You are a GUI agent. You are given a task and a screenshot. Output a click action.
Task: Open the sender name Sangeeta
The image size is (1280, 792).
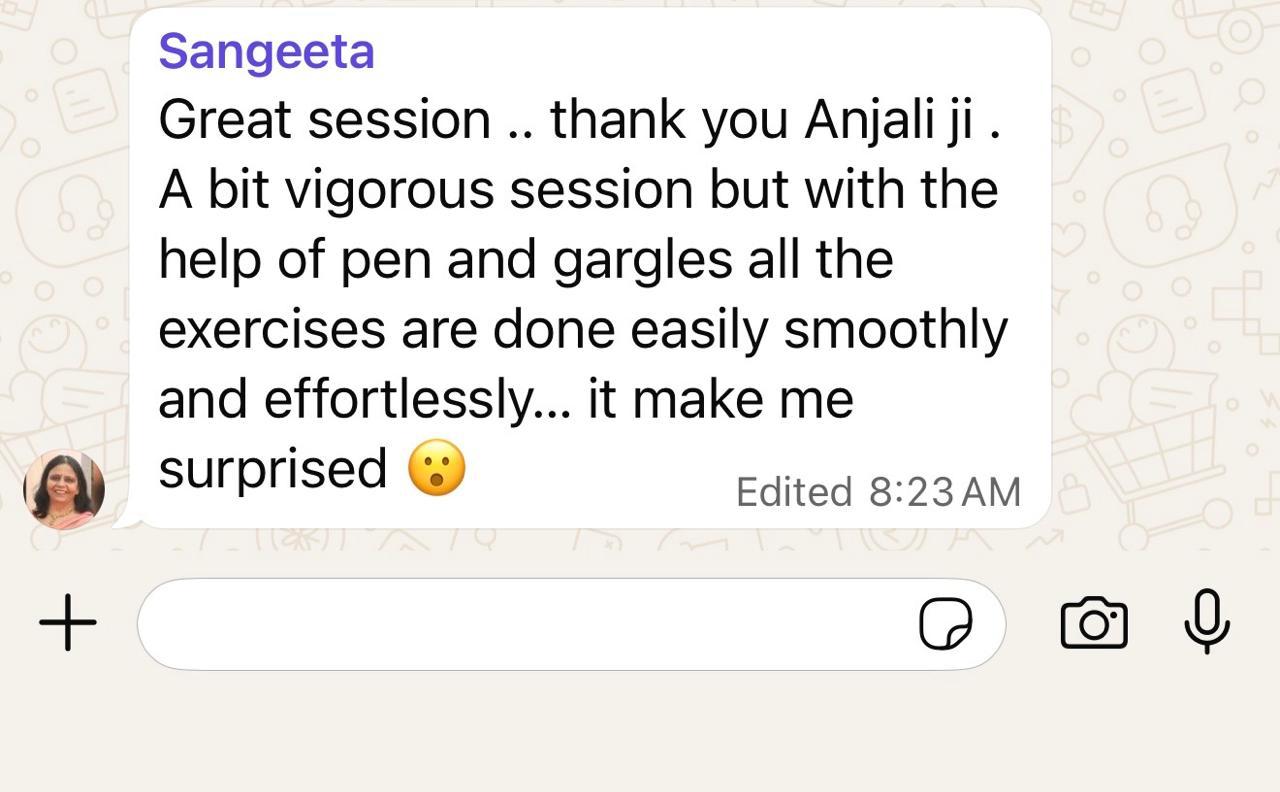tap(266, 50)
